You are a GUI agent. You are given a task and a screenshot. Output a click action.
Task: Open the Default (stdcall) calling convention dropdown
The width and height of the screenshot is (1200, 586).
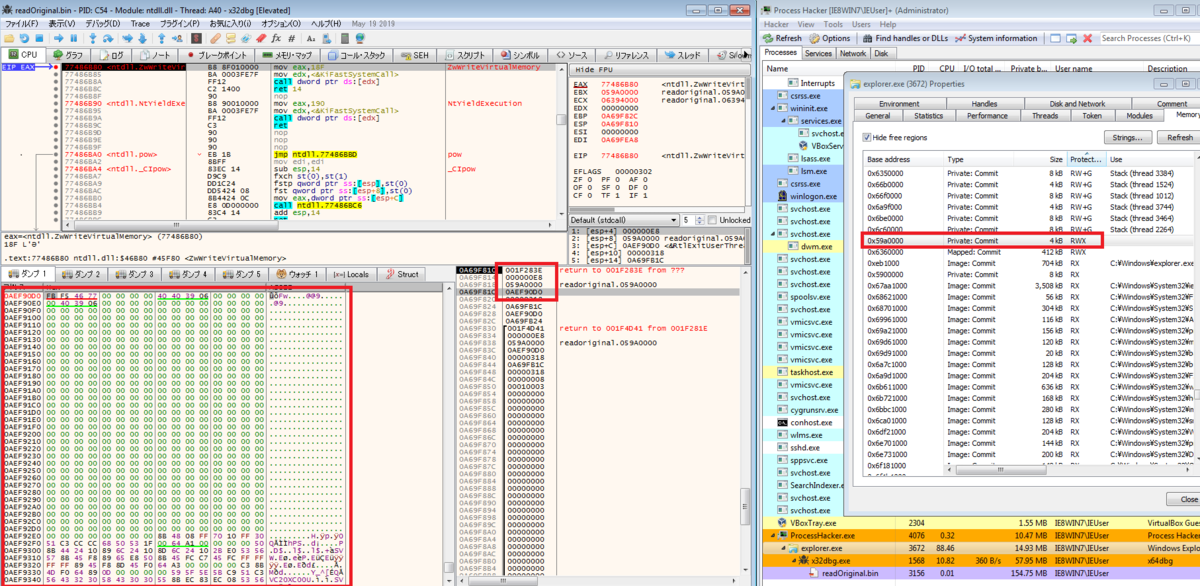[624, 220]
